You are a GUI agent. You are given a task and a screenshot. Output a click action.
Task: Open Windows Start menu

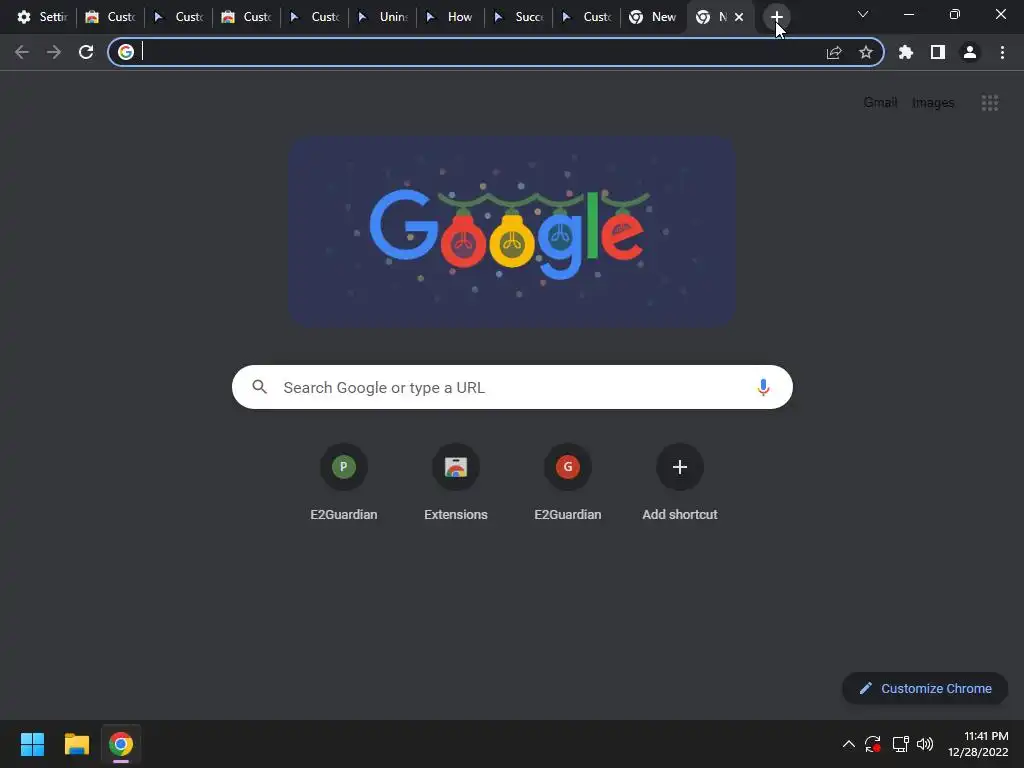[32, 744]
